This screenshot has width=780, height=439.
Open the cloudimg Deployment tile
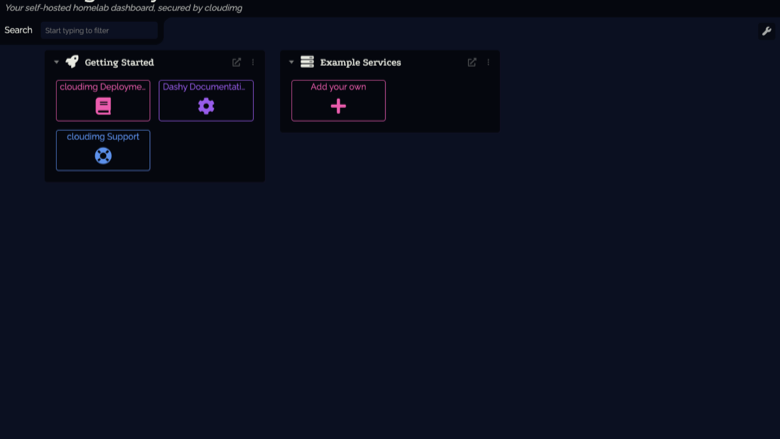tap(103, 100)
